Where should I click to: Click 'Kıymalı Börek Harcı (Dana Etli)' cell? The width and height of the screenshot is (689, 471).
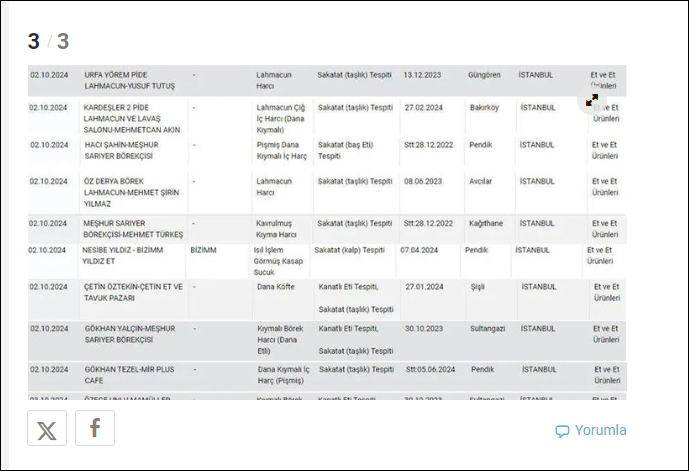click(x=280, y=340)
